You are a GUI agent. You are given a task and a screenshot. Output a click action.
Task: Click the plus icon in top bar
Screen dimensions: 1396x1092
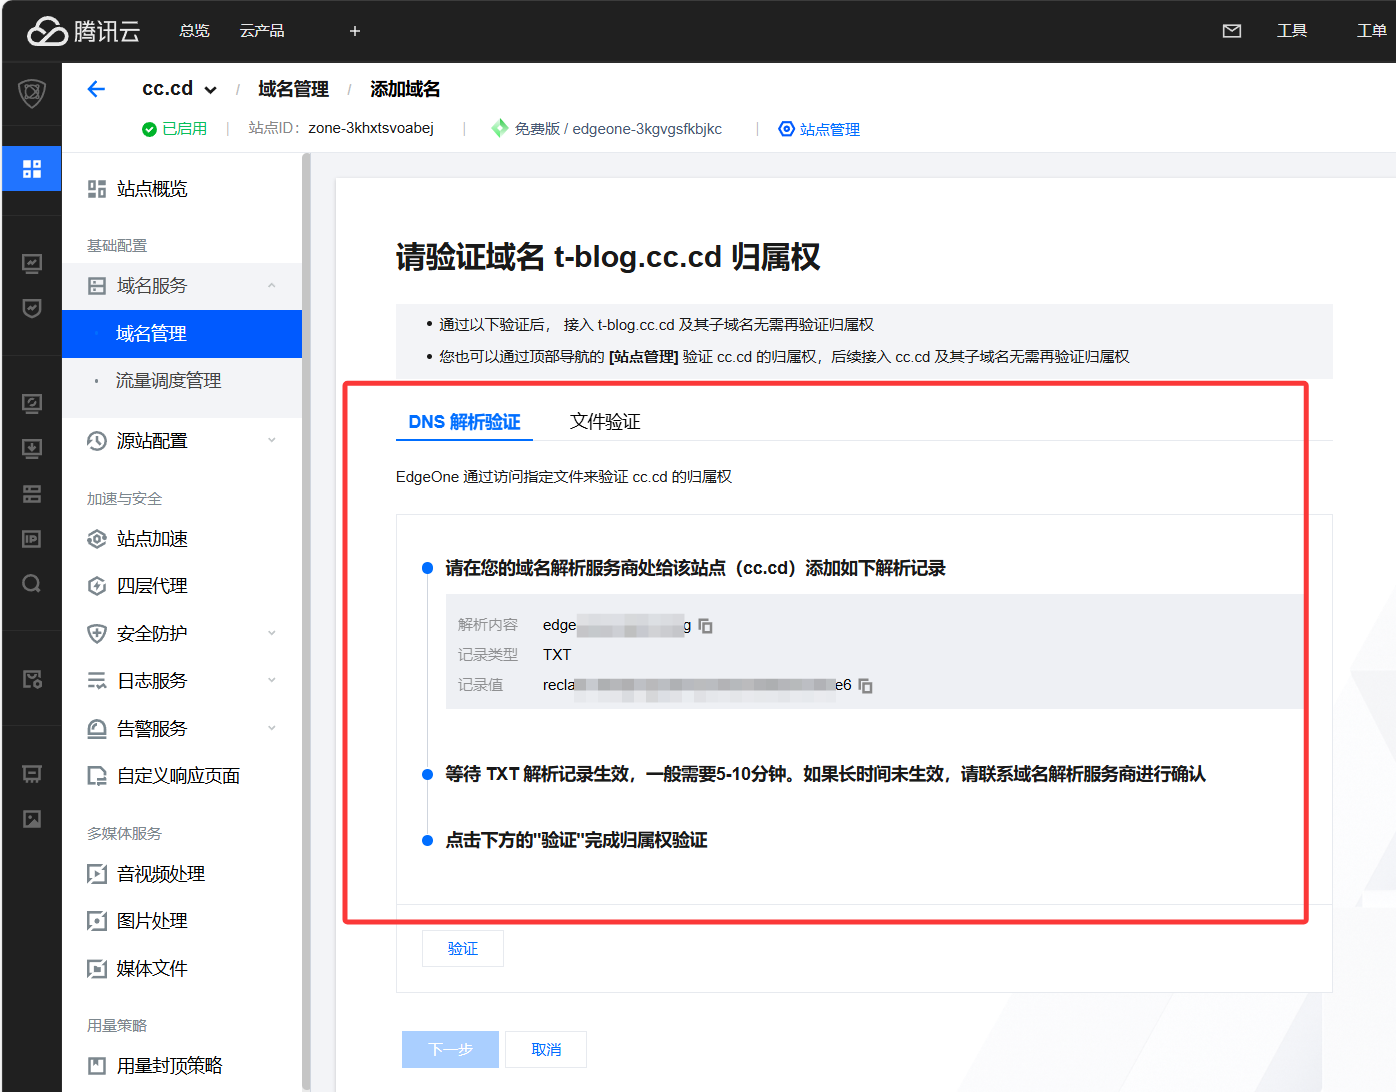point(355,31)
